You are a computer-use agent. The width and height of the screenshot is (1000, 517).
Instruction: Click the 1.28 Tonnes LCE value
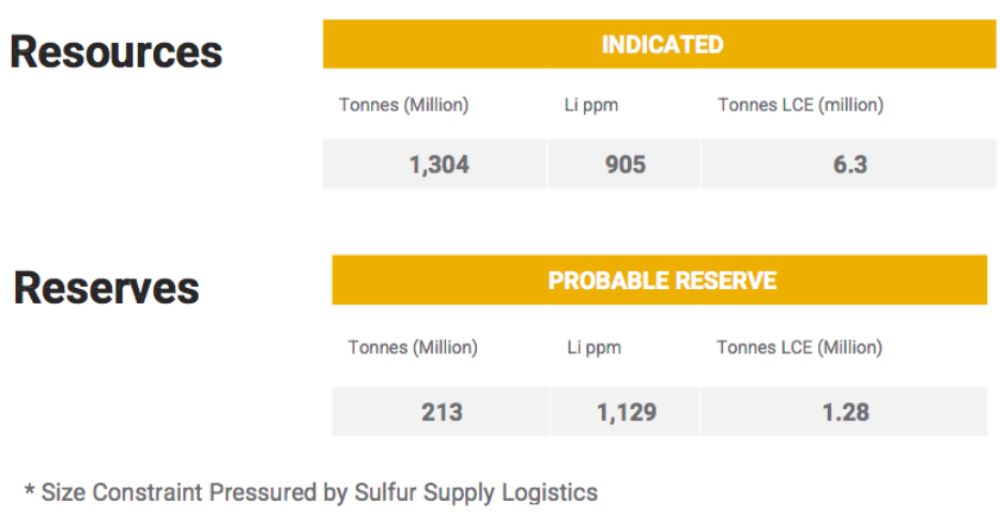click(x=844, y=412)
